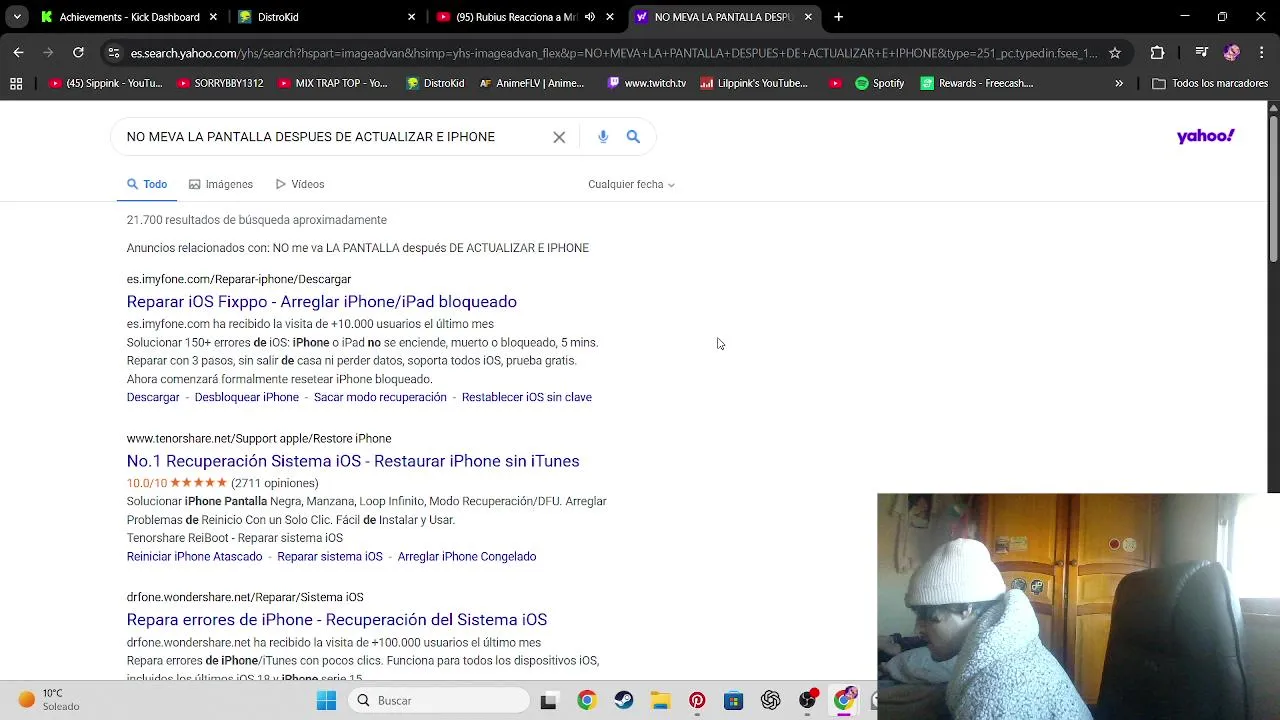Open Pinterest app in taskbar
The width and height of the screenshot is (1280, 720).
click(x=697, y=700)
